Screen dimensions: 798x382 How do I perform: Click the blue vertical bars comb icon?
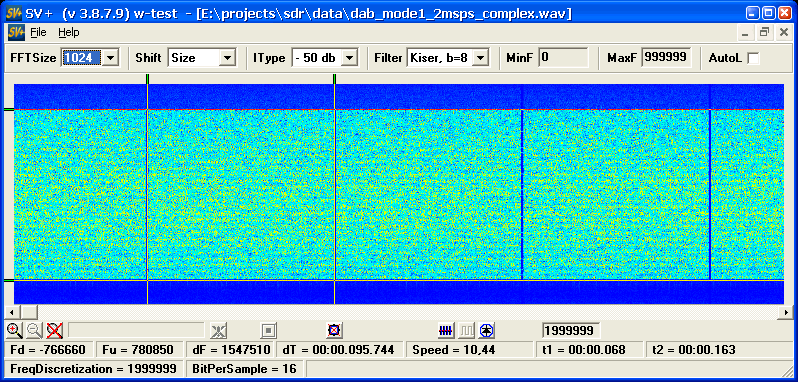point(446,331)
